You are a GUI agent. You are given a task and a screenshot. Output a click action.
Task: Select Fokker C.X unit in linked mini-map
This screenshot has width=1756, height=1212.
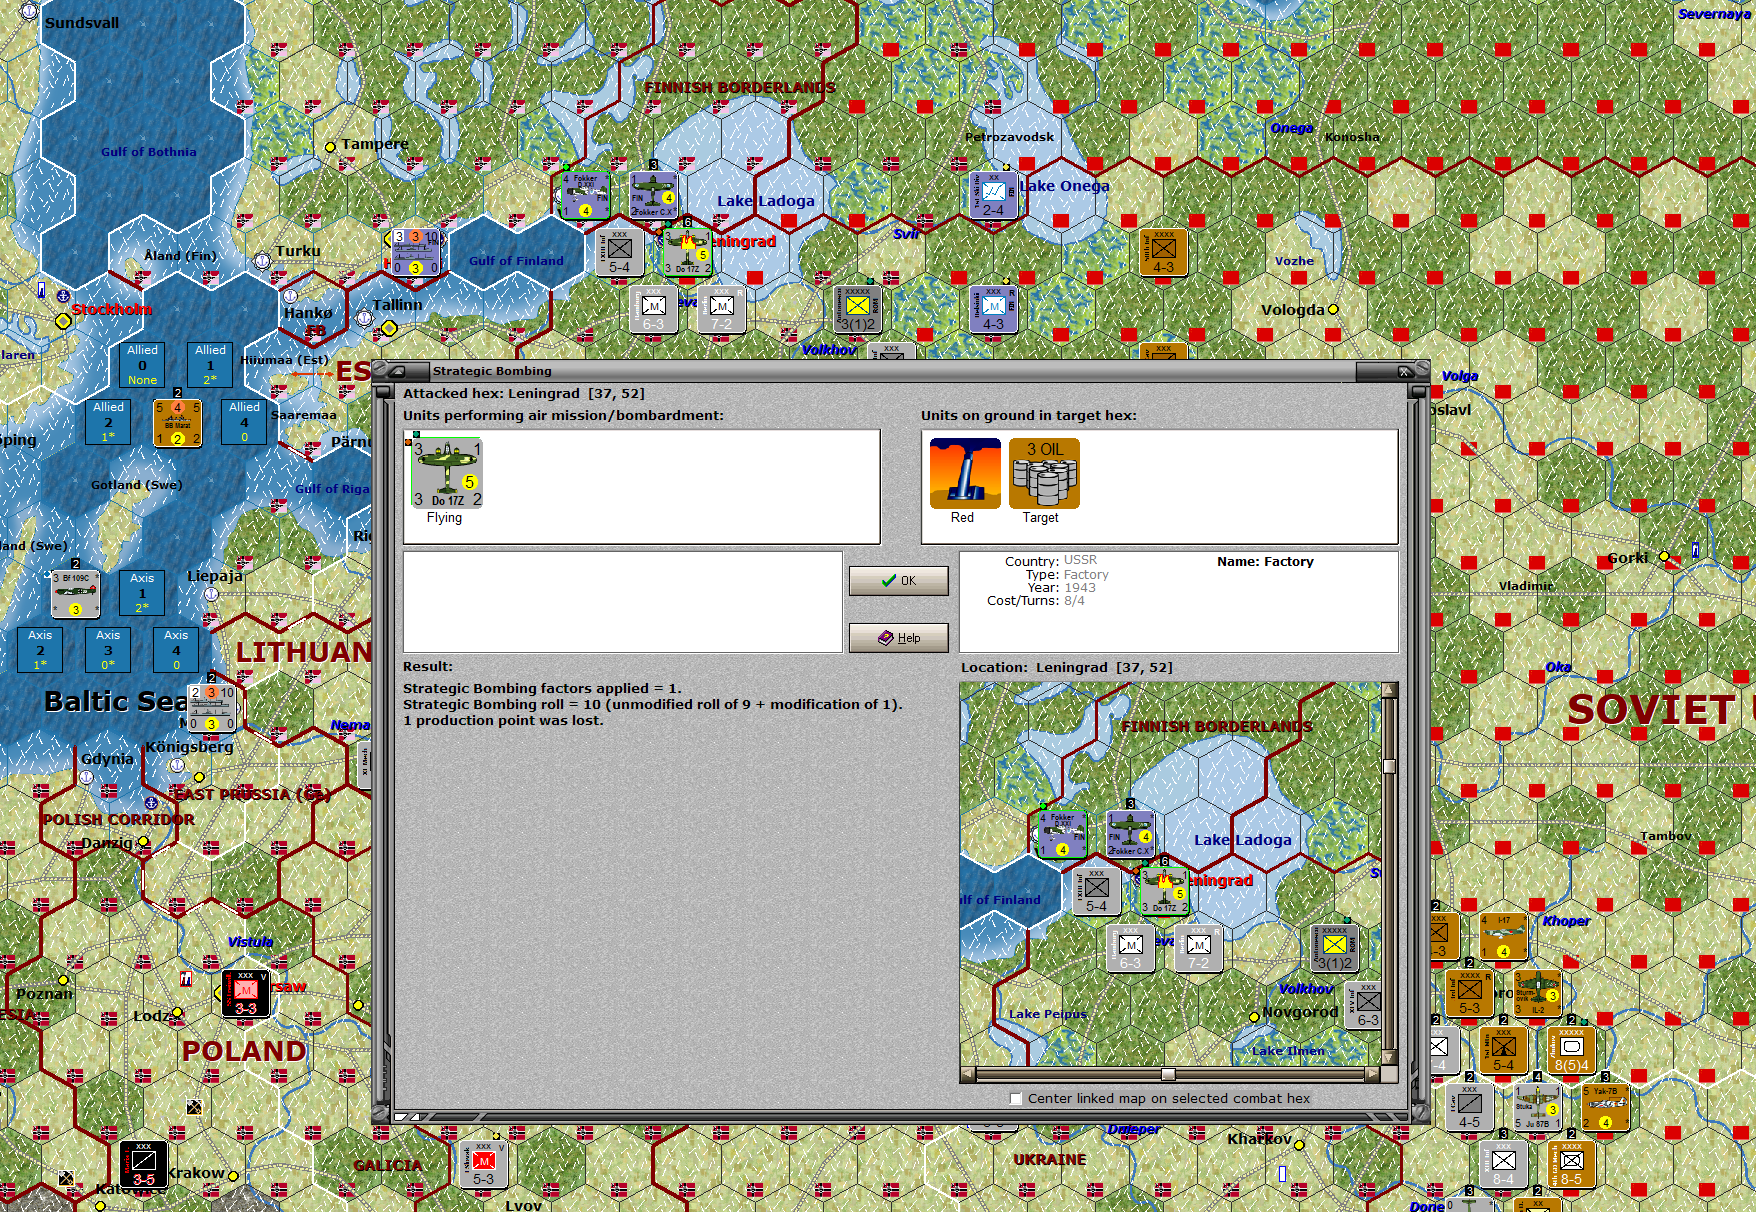pyautogui.click(x=1131, y=834)
